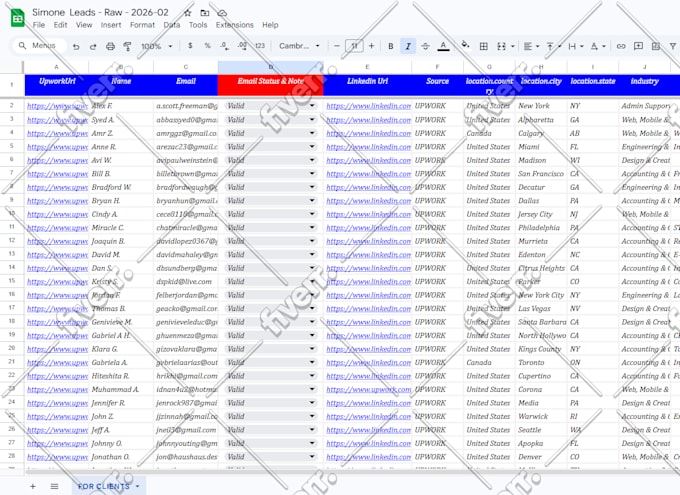Open the Tools menu
680x495 pixels.
click(x=198, y=25)
